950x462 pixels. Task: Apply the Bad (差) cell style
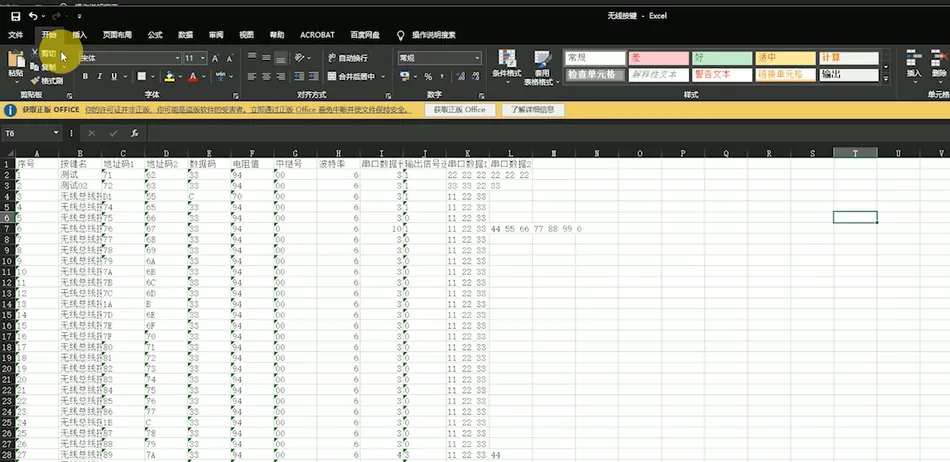[x=659, y=58]
